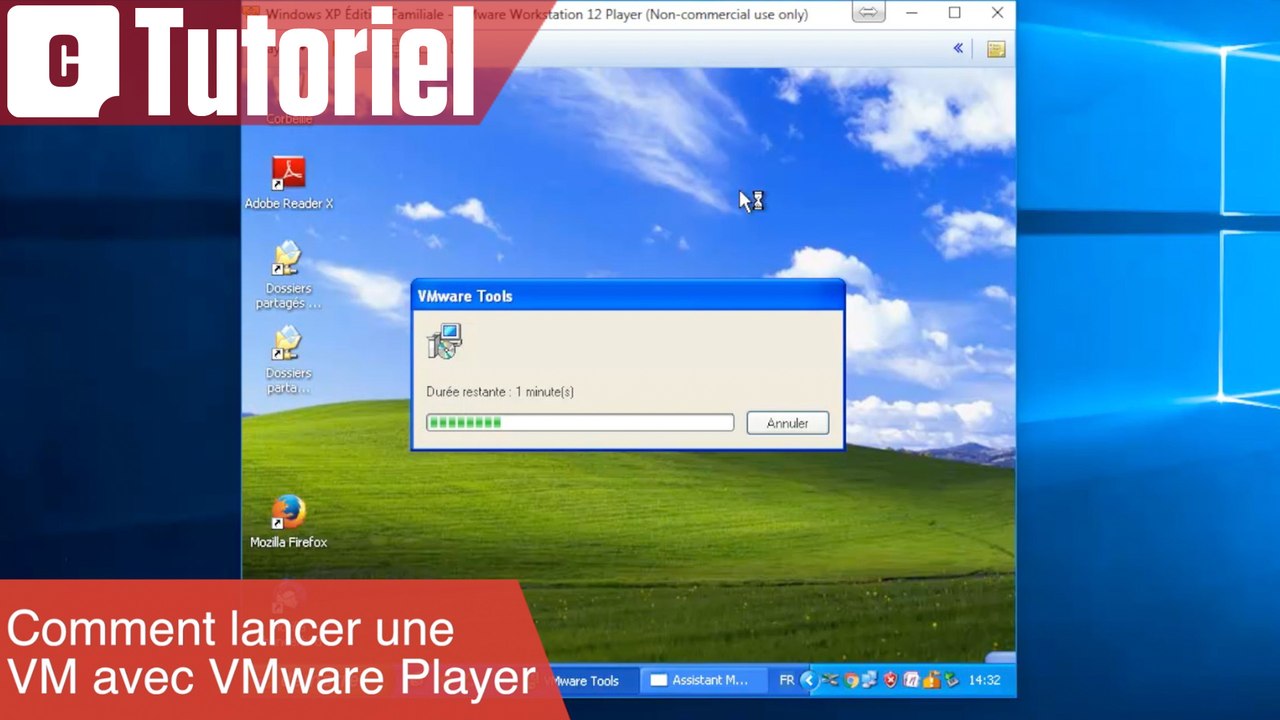Maximize the VMware Workstation 12 Player window
Image resolution: width=1280 pixels, height=720 pixels.
coord(955,13)
